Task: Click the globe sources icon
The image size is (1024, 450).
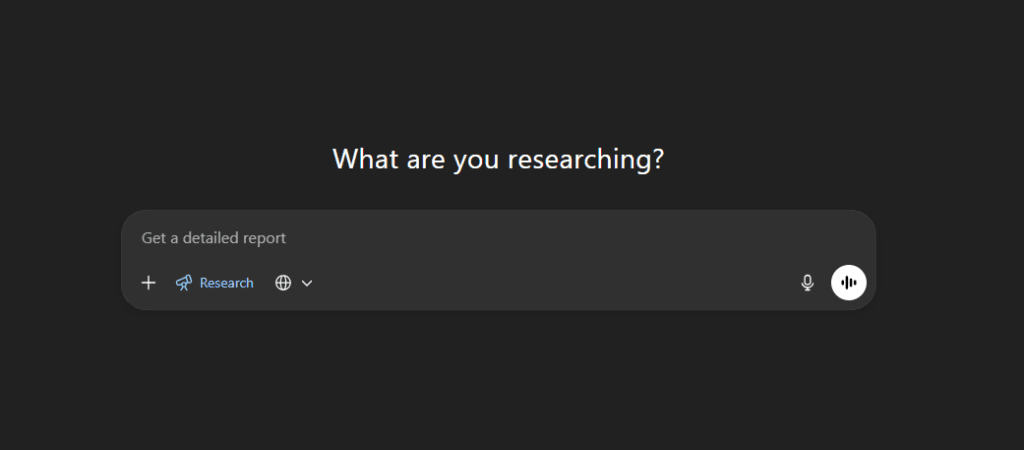Action: (284, 283)
